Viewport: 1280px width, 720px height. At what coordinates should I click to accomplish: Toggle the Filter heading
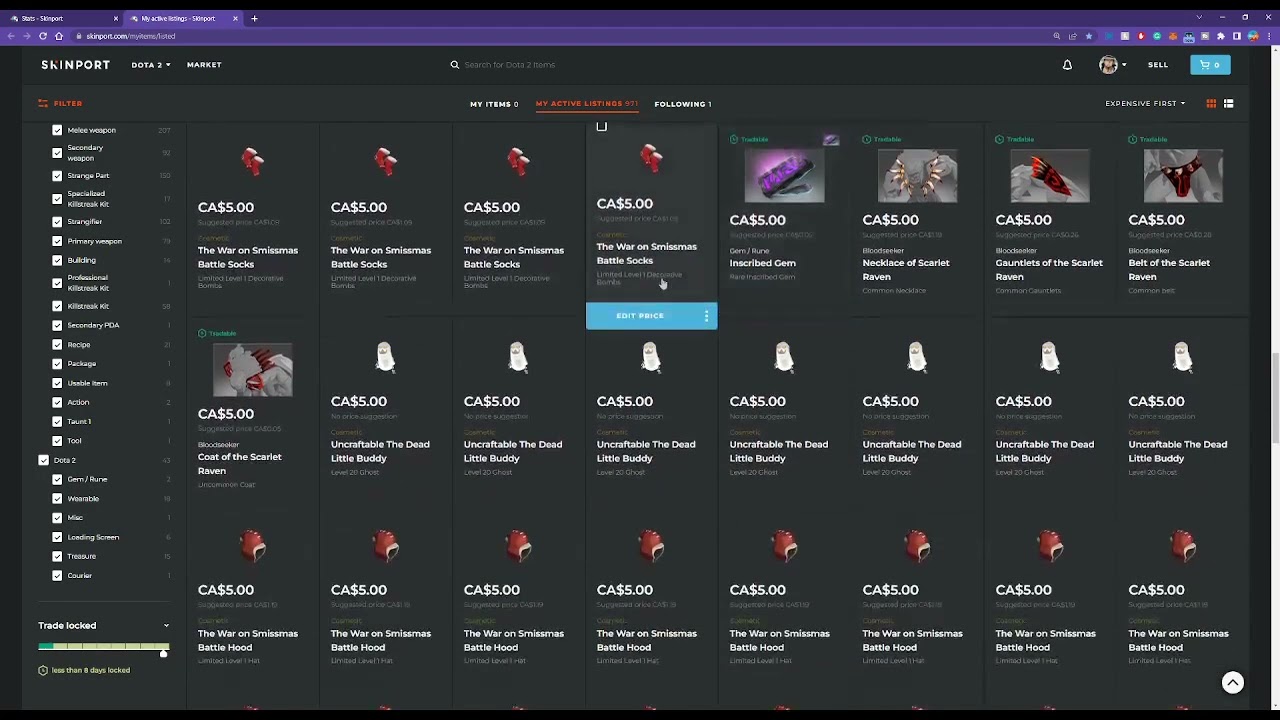68,103
